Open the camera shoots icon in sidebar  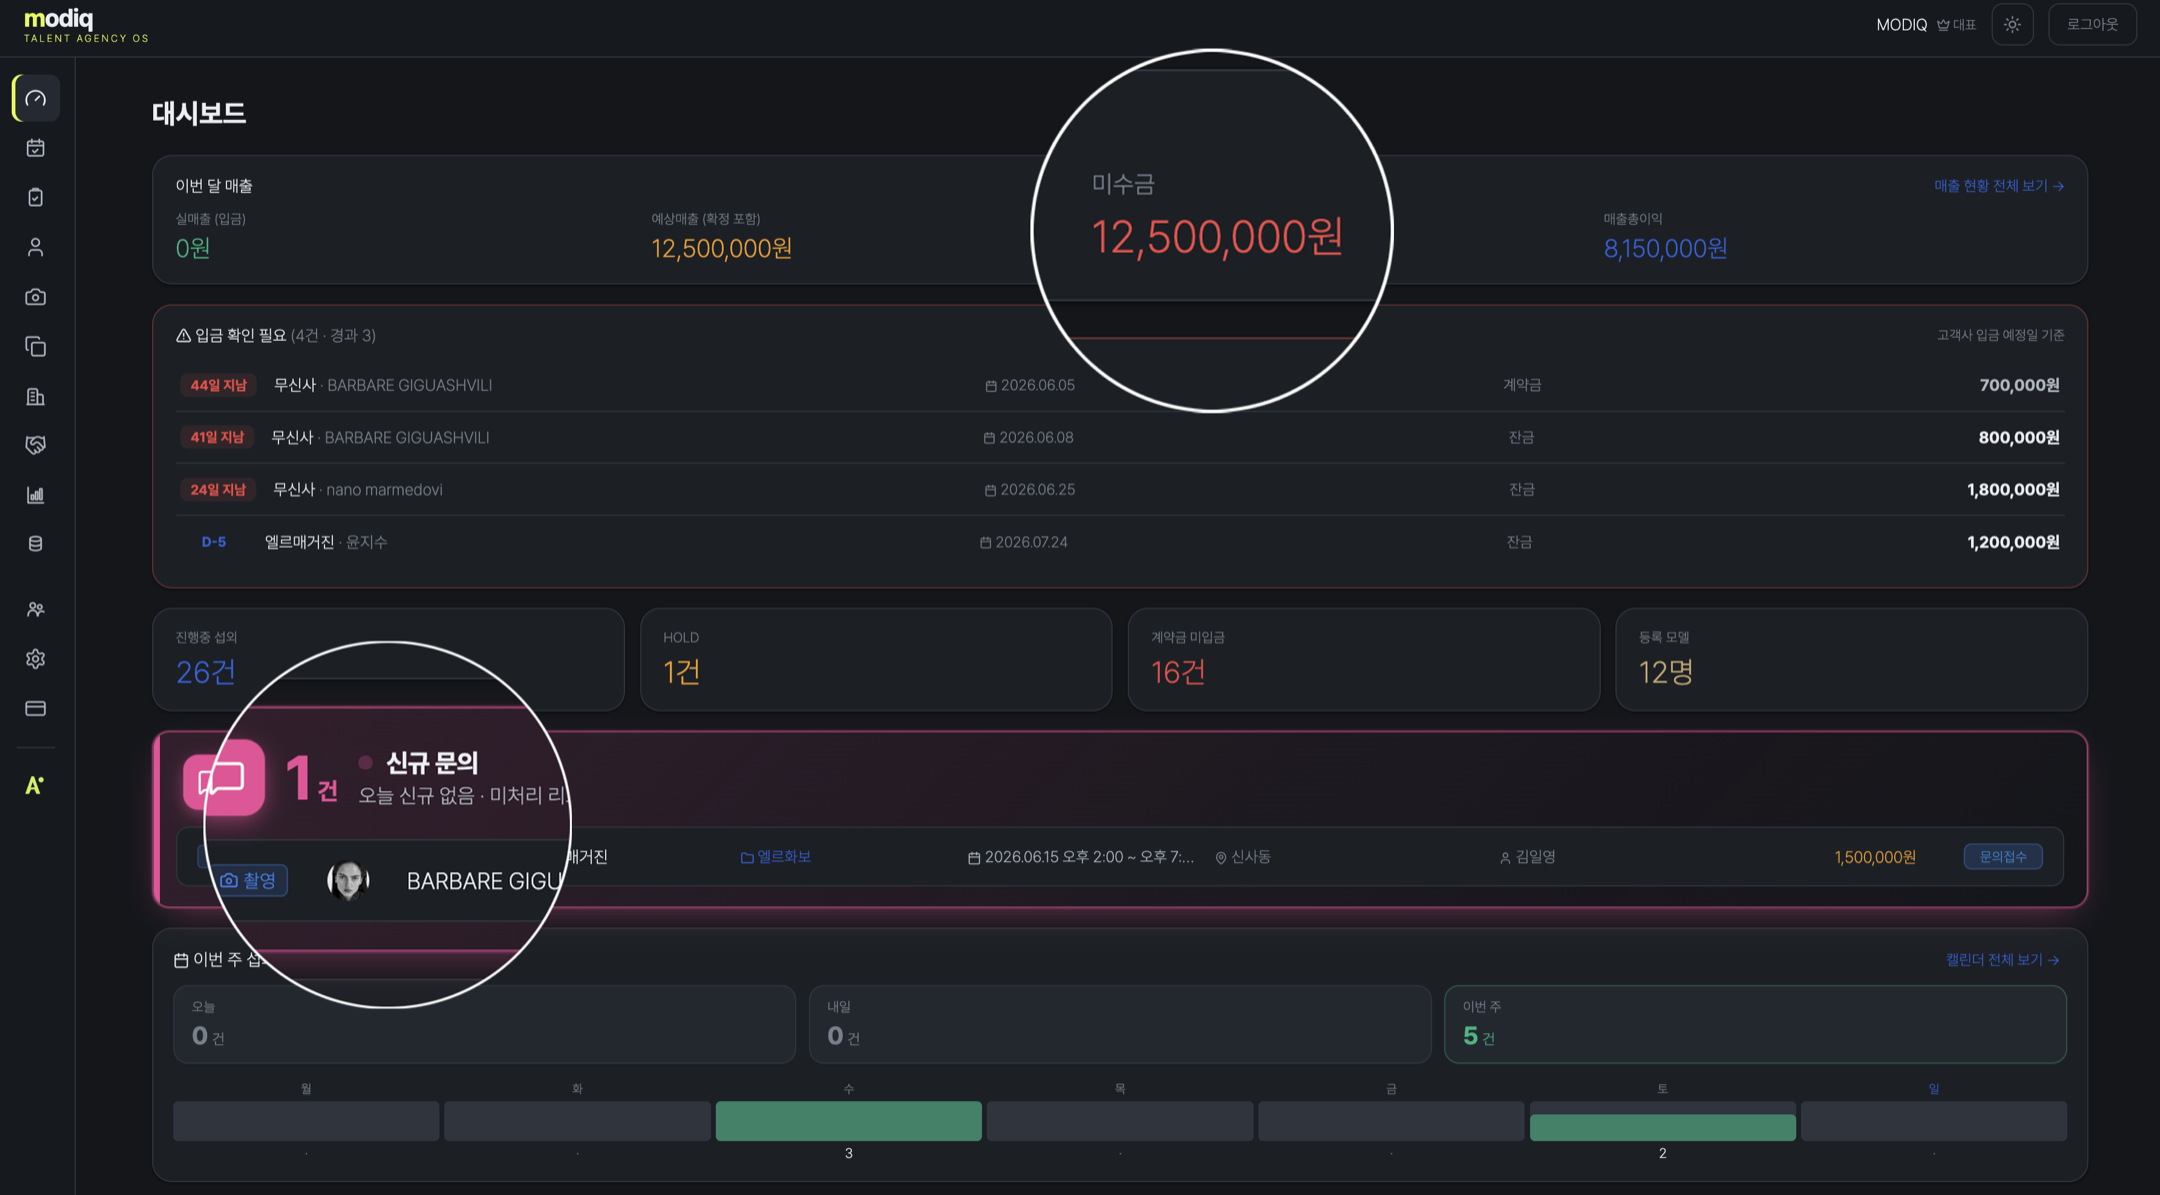tap(36, 297)
